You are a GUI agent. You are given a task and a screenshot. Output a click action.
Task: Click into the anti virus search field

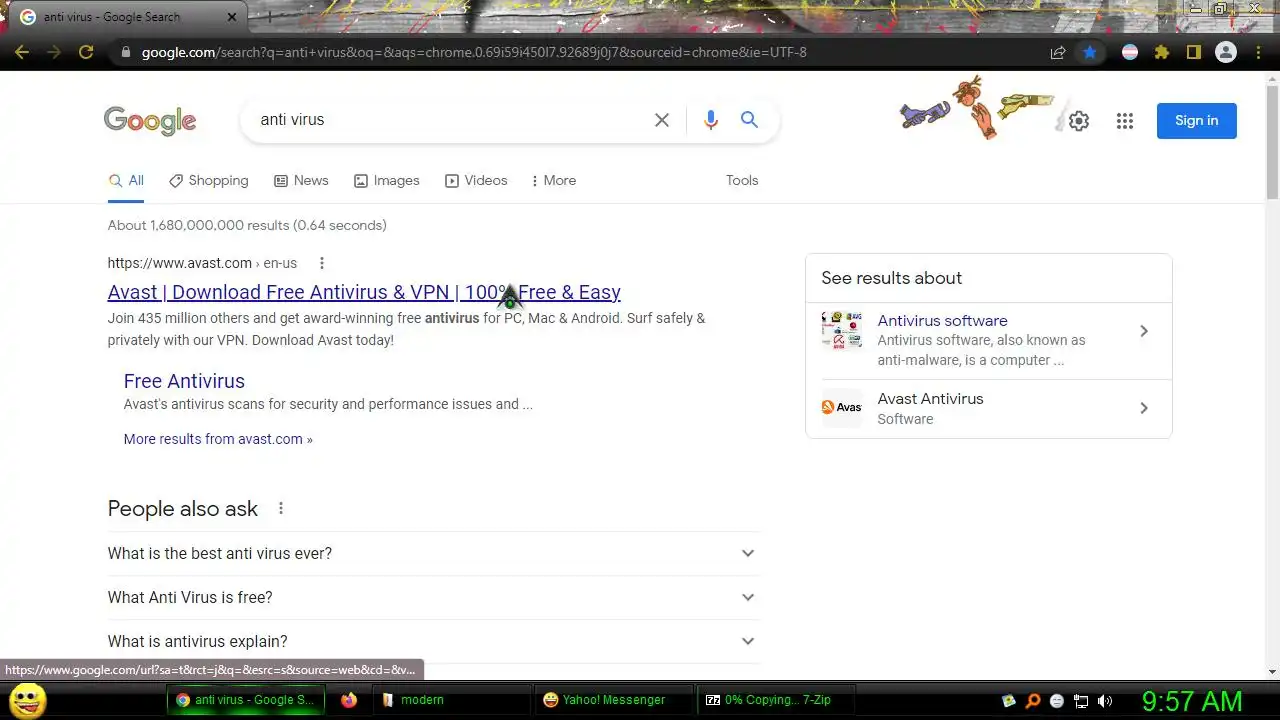(x=450, y=120)
